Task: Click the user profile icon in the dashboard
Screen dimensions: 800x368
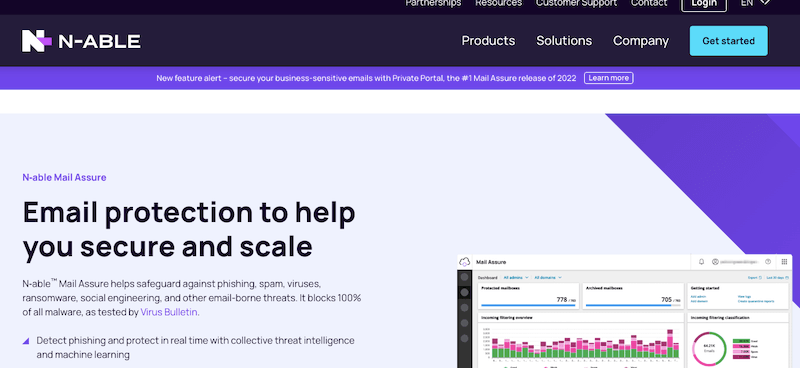Action: [x=715, y=262]
